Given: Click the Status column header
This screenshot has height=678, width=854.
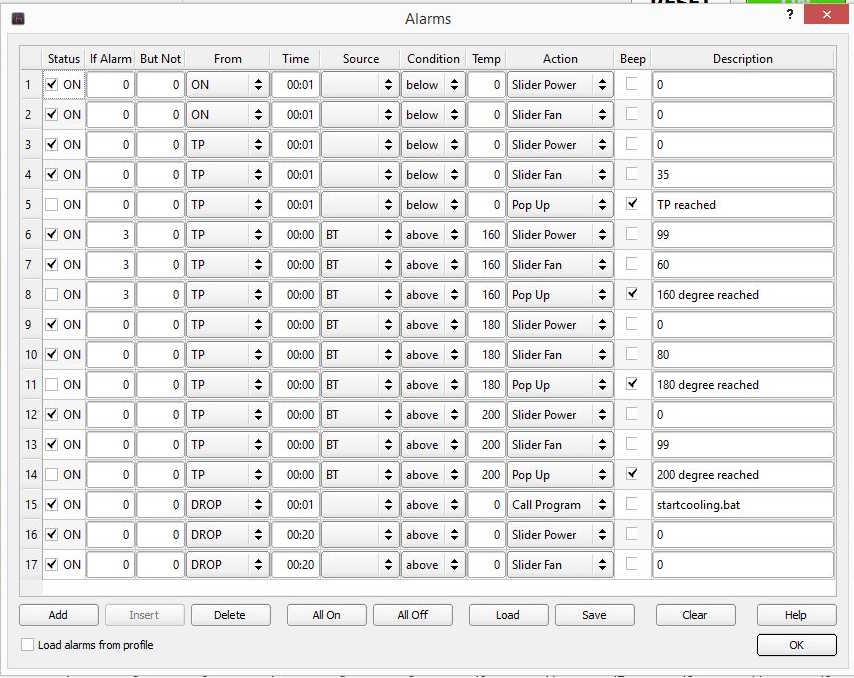Looking at the screenshot, I should click(63, 59).
